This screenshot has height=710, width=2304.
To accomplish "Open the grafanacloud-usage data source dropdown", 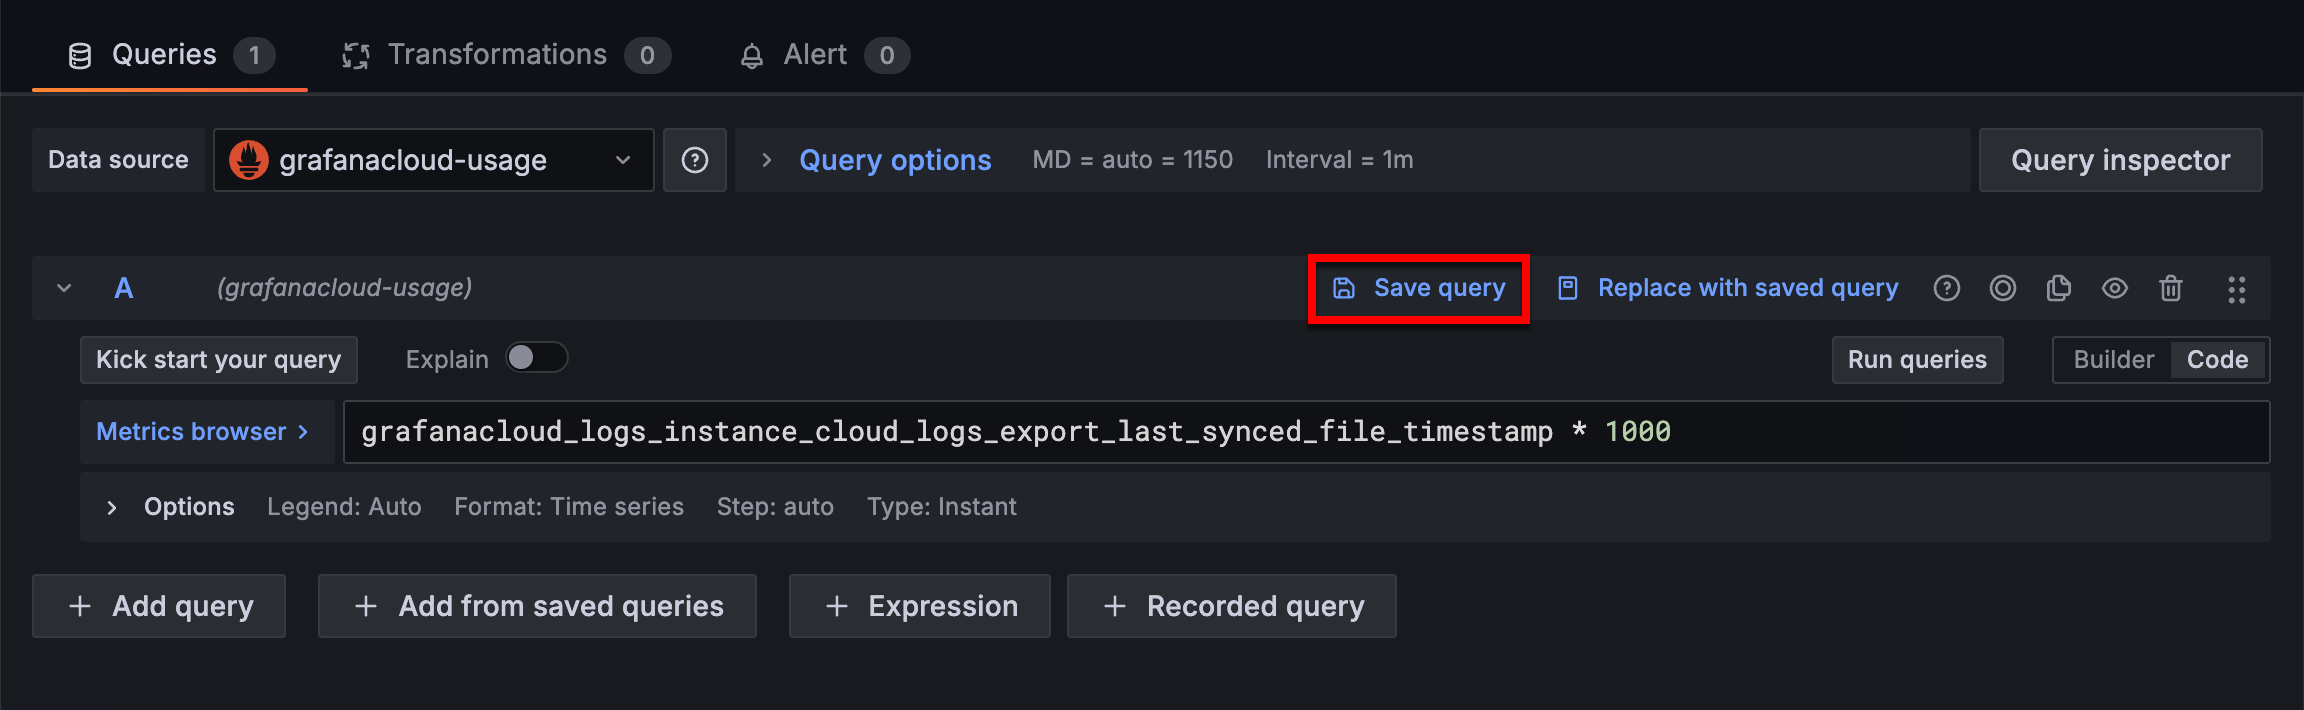I will [433, 160].
